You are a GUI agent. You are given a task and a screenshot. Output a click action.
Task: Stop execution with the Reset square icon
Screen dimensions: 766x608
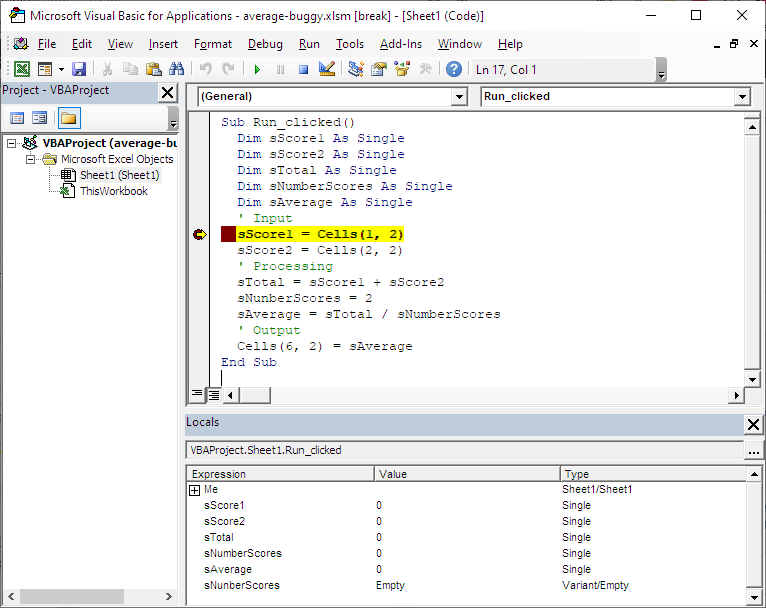(303, 69)
